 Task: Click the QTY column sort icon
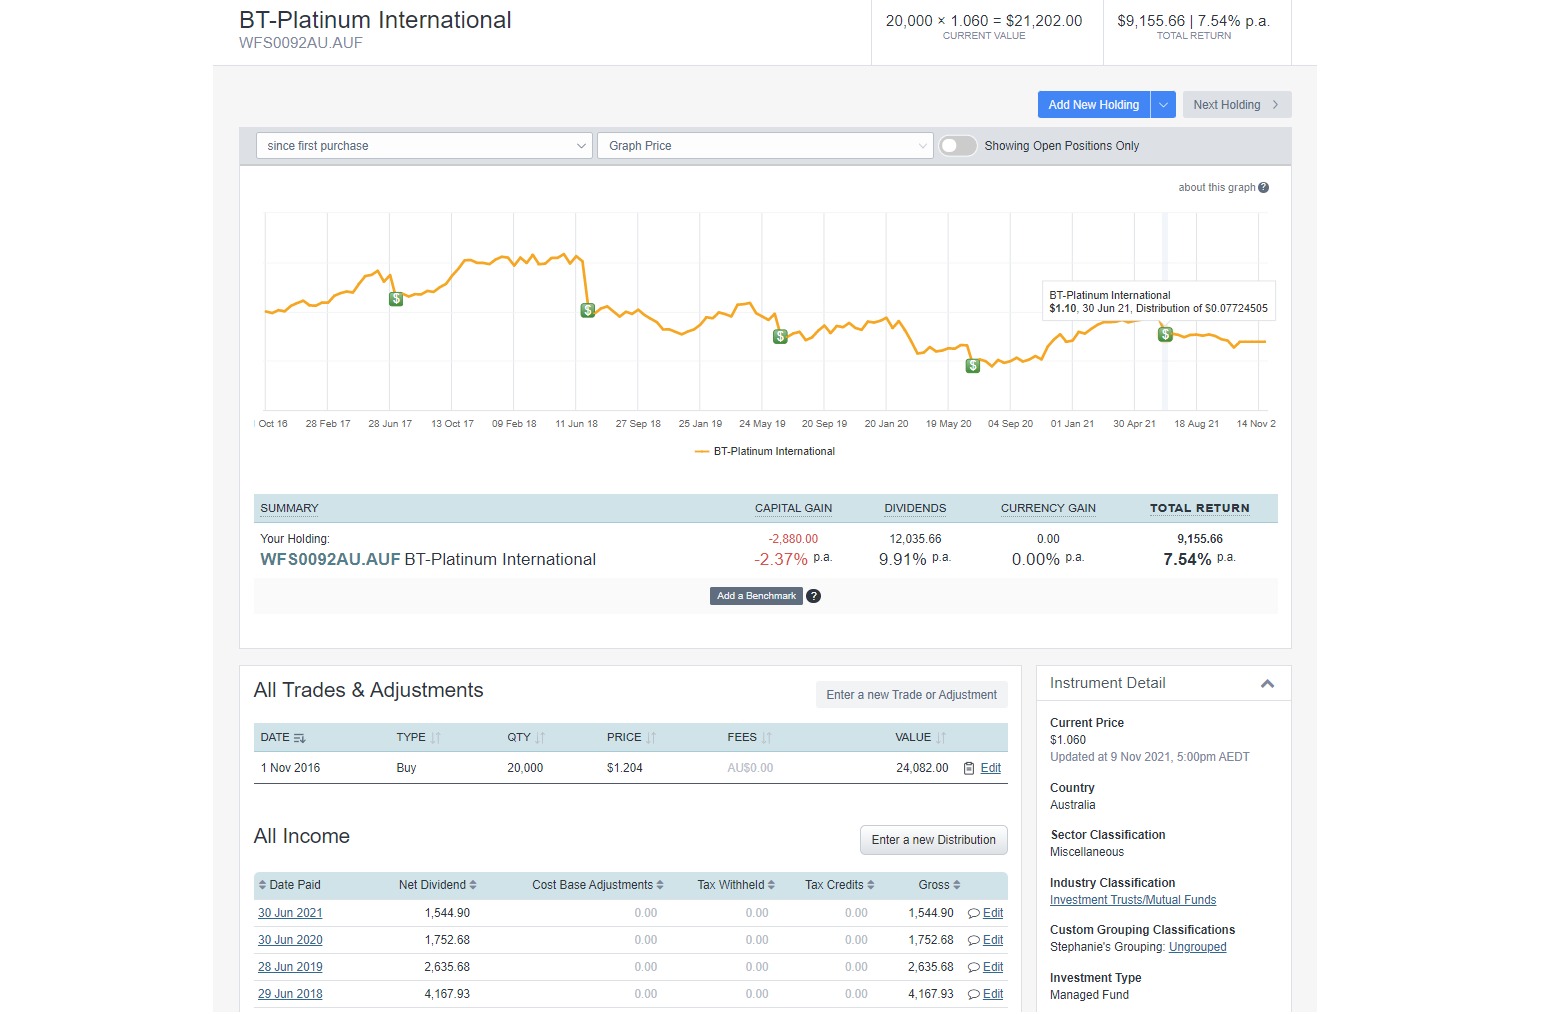coord(540,738)
